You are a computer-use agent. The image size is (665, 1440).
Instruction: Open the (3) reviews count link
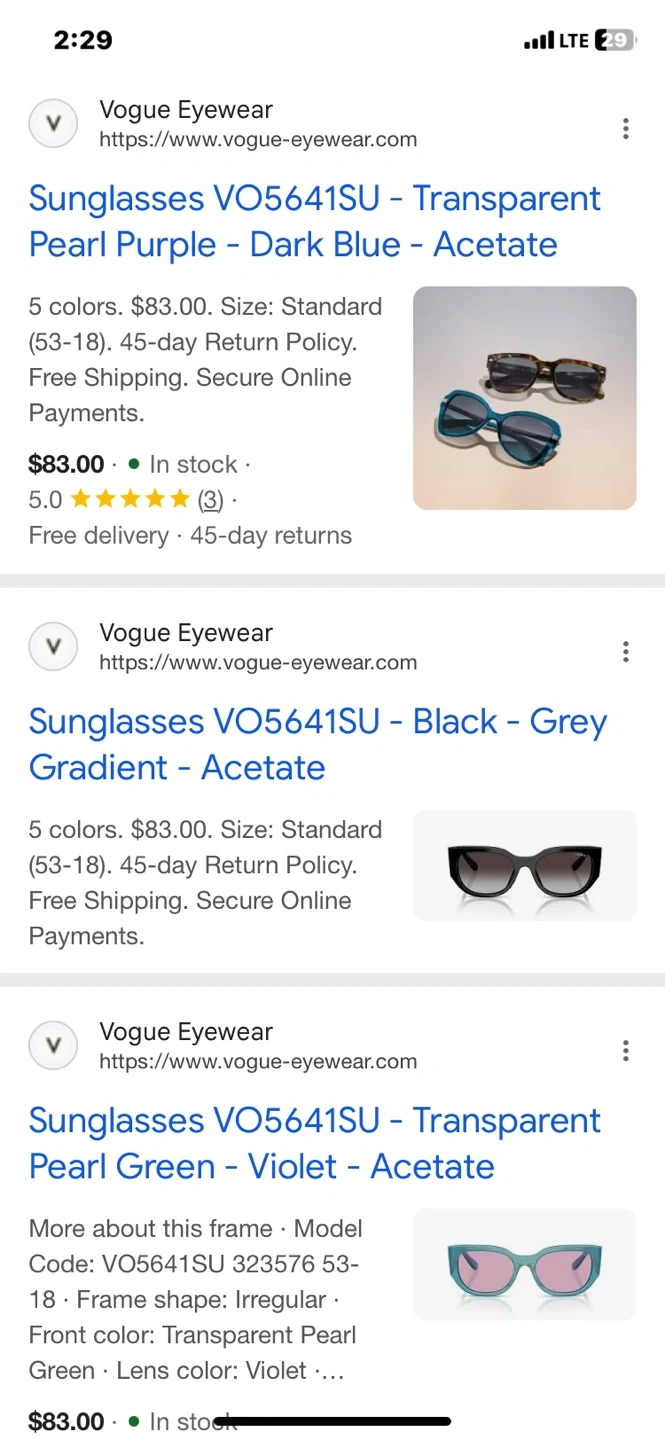pyautogui.click(x=210, y=499)
